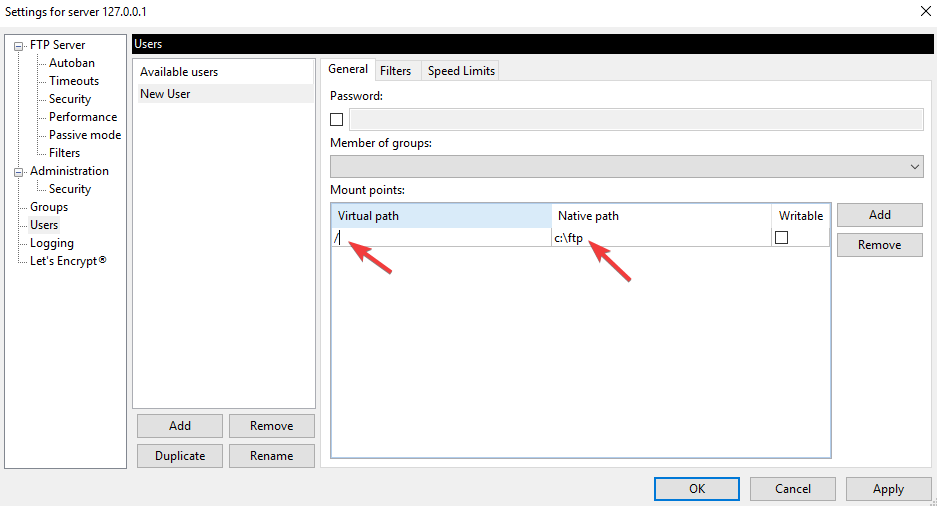Select the FTP Server tree item

57,45
